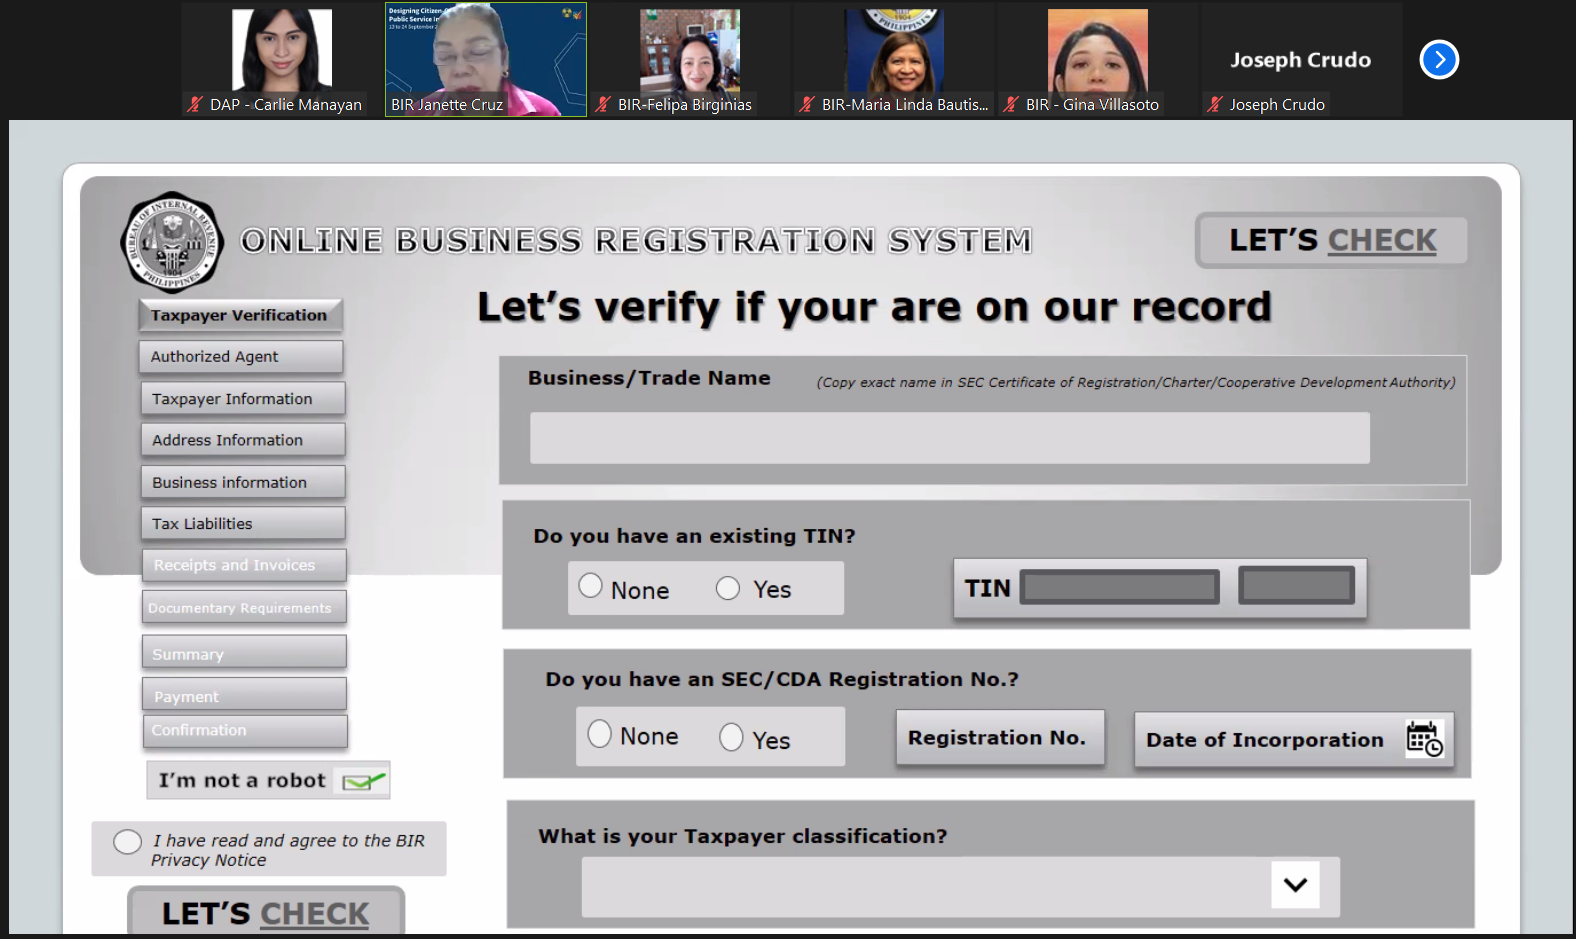The width and height of the screenshot is (1576, 939).
Task: Select None for existing TIN
Action: coord(591,586)
